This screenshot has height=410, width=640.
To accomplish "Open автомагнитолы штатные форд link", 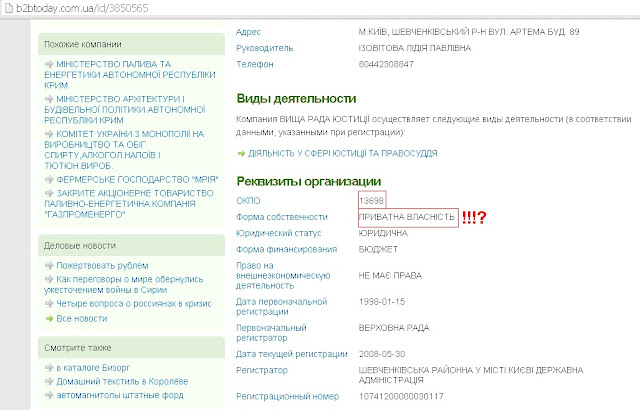I will click(x=120, y=395).
